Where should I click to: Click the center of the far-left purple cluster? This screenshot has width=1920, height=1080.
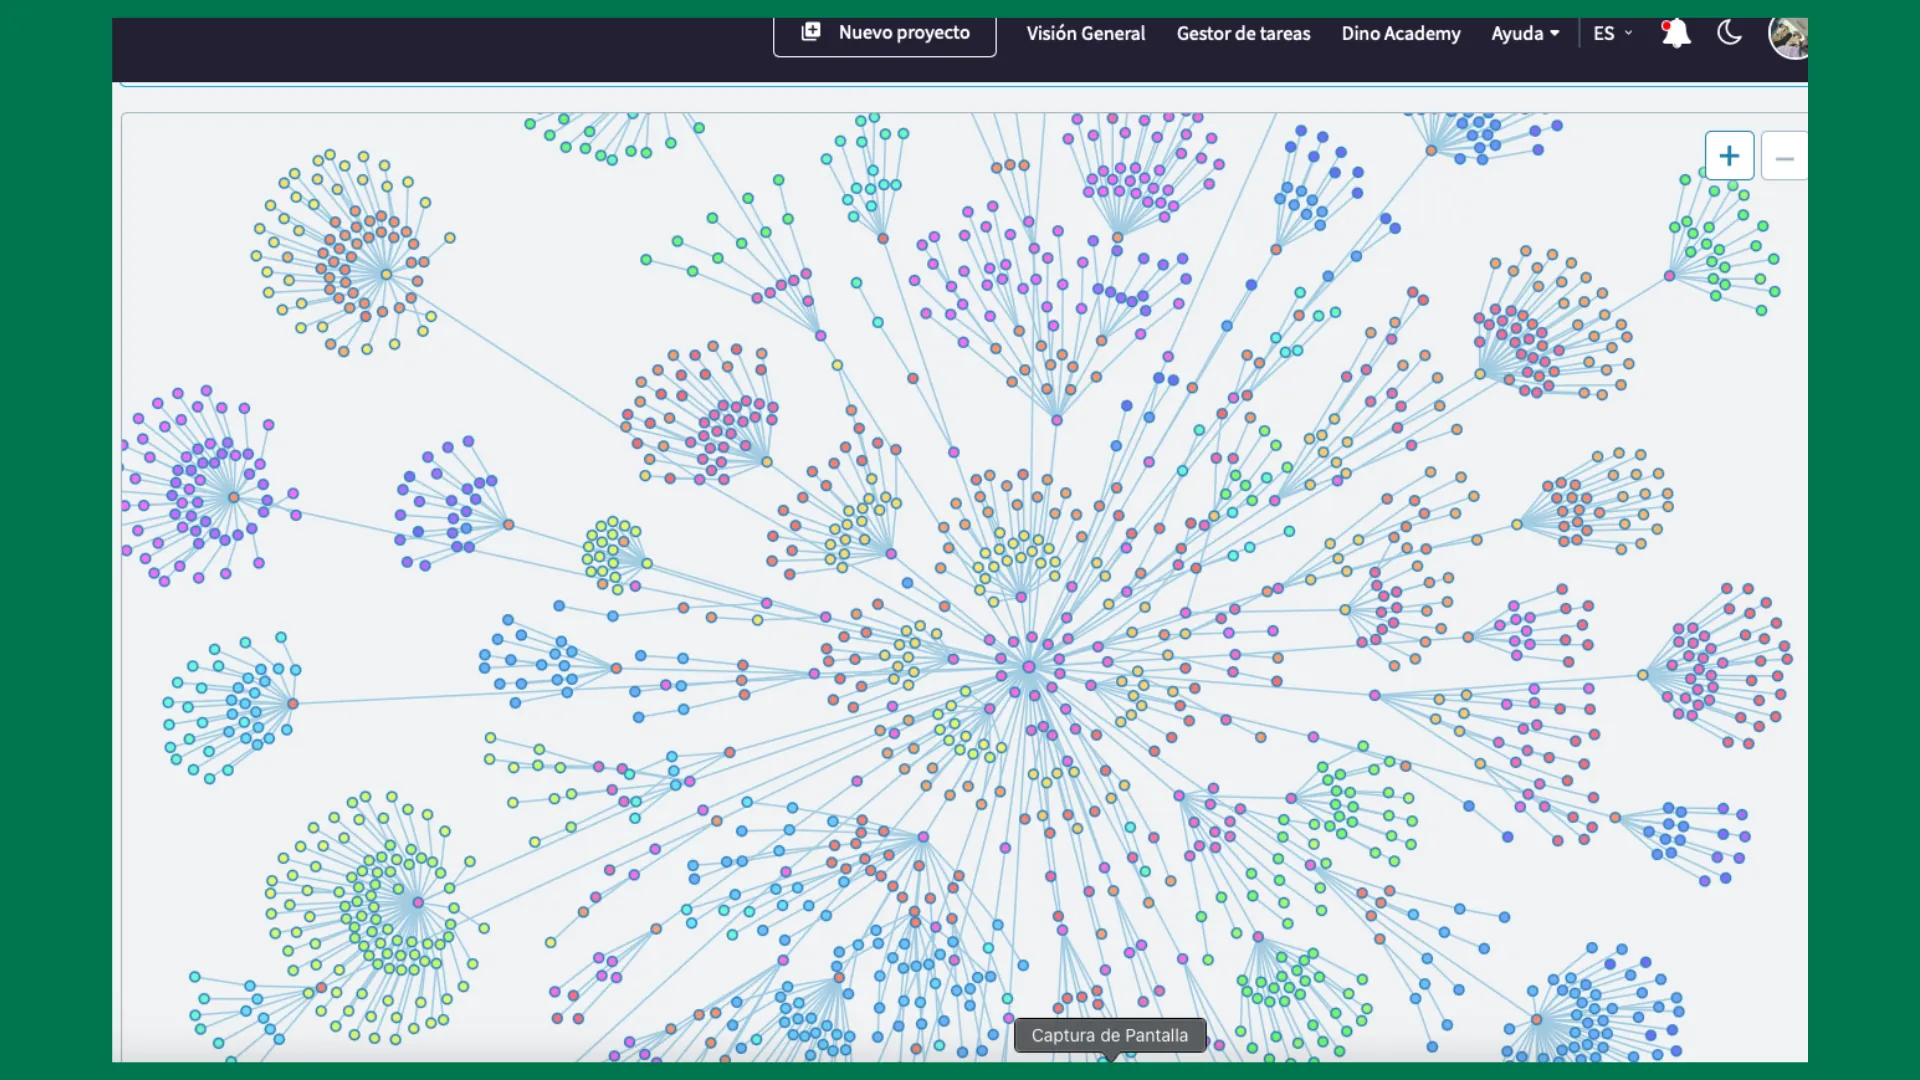[x=233, y=497]
